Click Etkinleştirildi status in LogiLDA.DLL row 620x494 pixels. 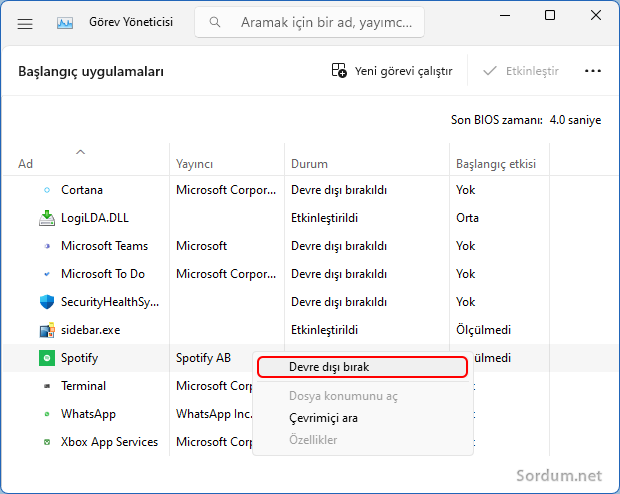pos(324,218)
